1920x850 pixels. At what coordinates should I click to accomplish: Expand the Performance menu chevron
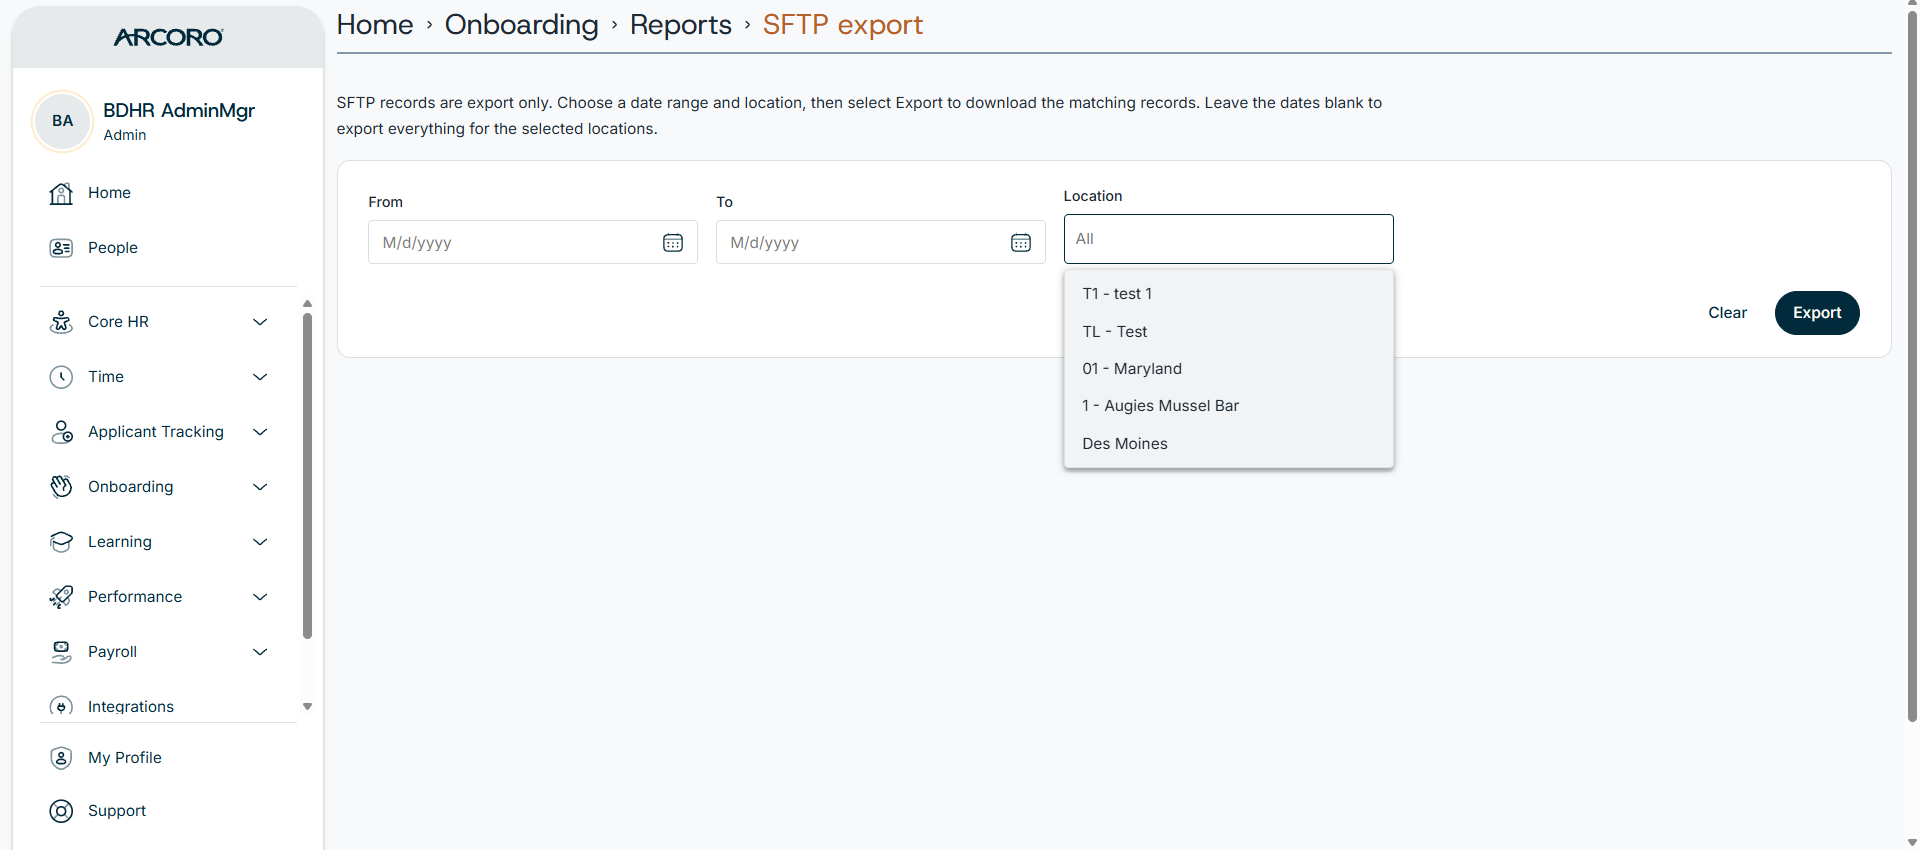(x=260, y=597)
